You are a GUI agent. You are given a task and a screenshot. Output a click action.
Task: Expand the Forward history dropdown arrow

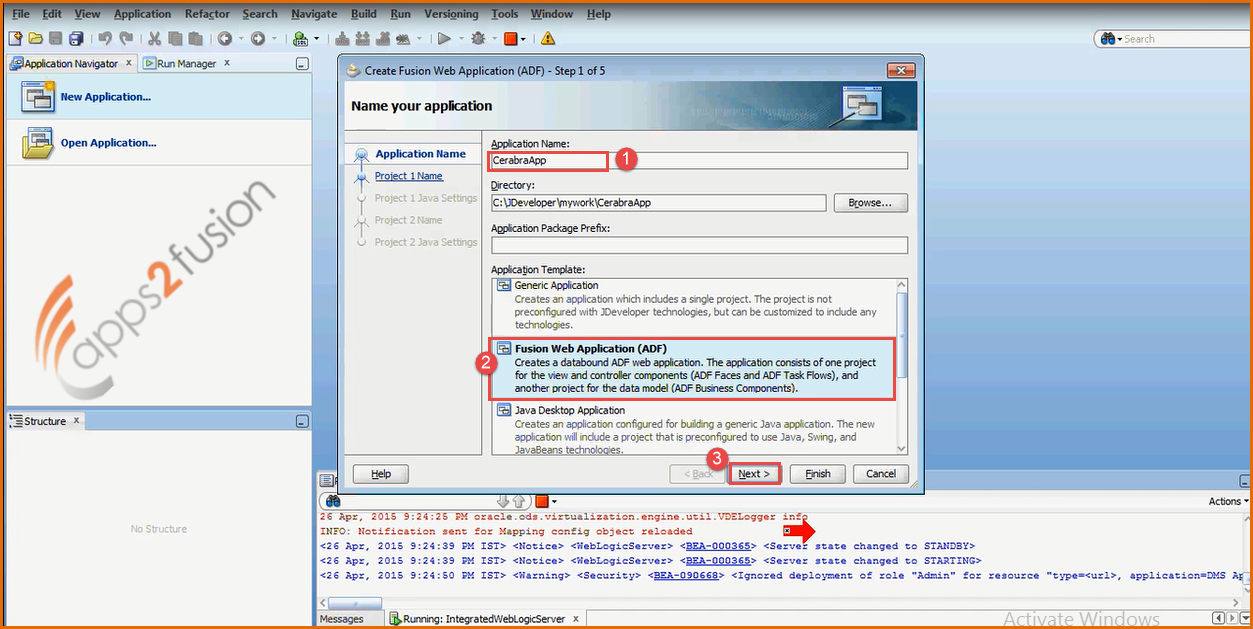273,39
